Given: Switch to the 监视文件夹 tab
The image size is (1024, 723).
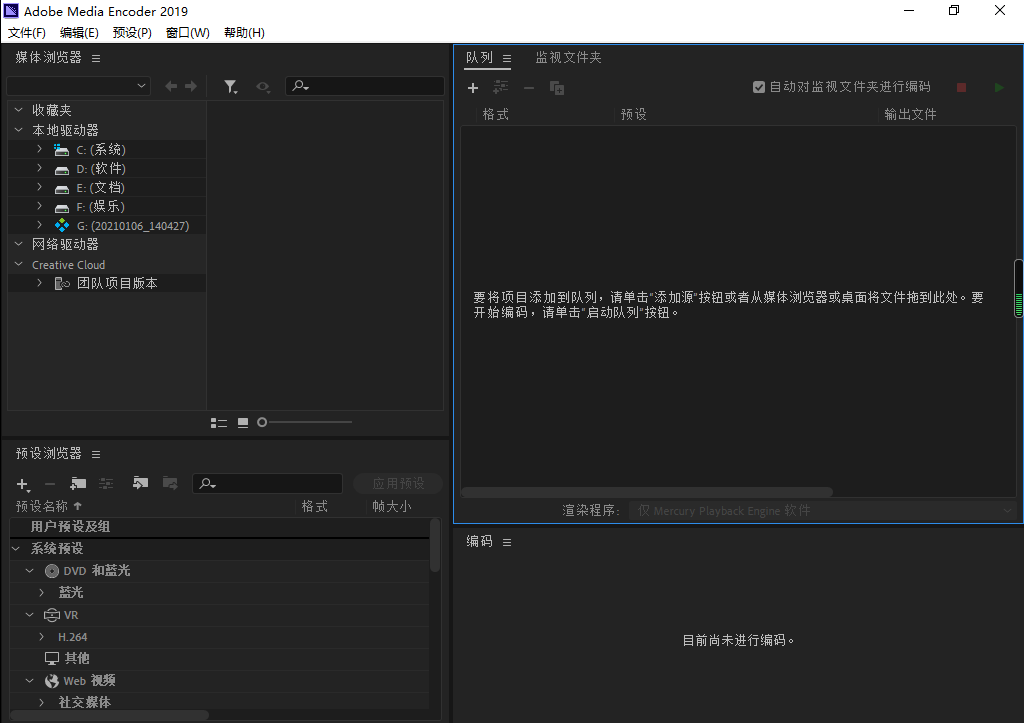Looking at the screenshot, I should pos(568,57).
